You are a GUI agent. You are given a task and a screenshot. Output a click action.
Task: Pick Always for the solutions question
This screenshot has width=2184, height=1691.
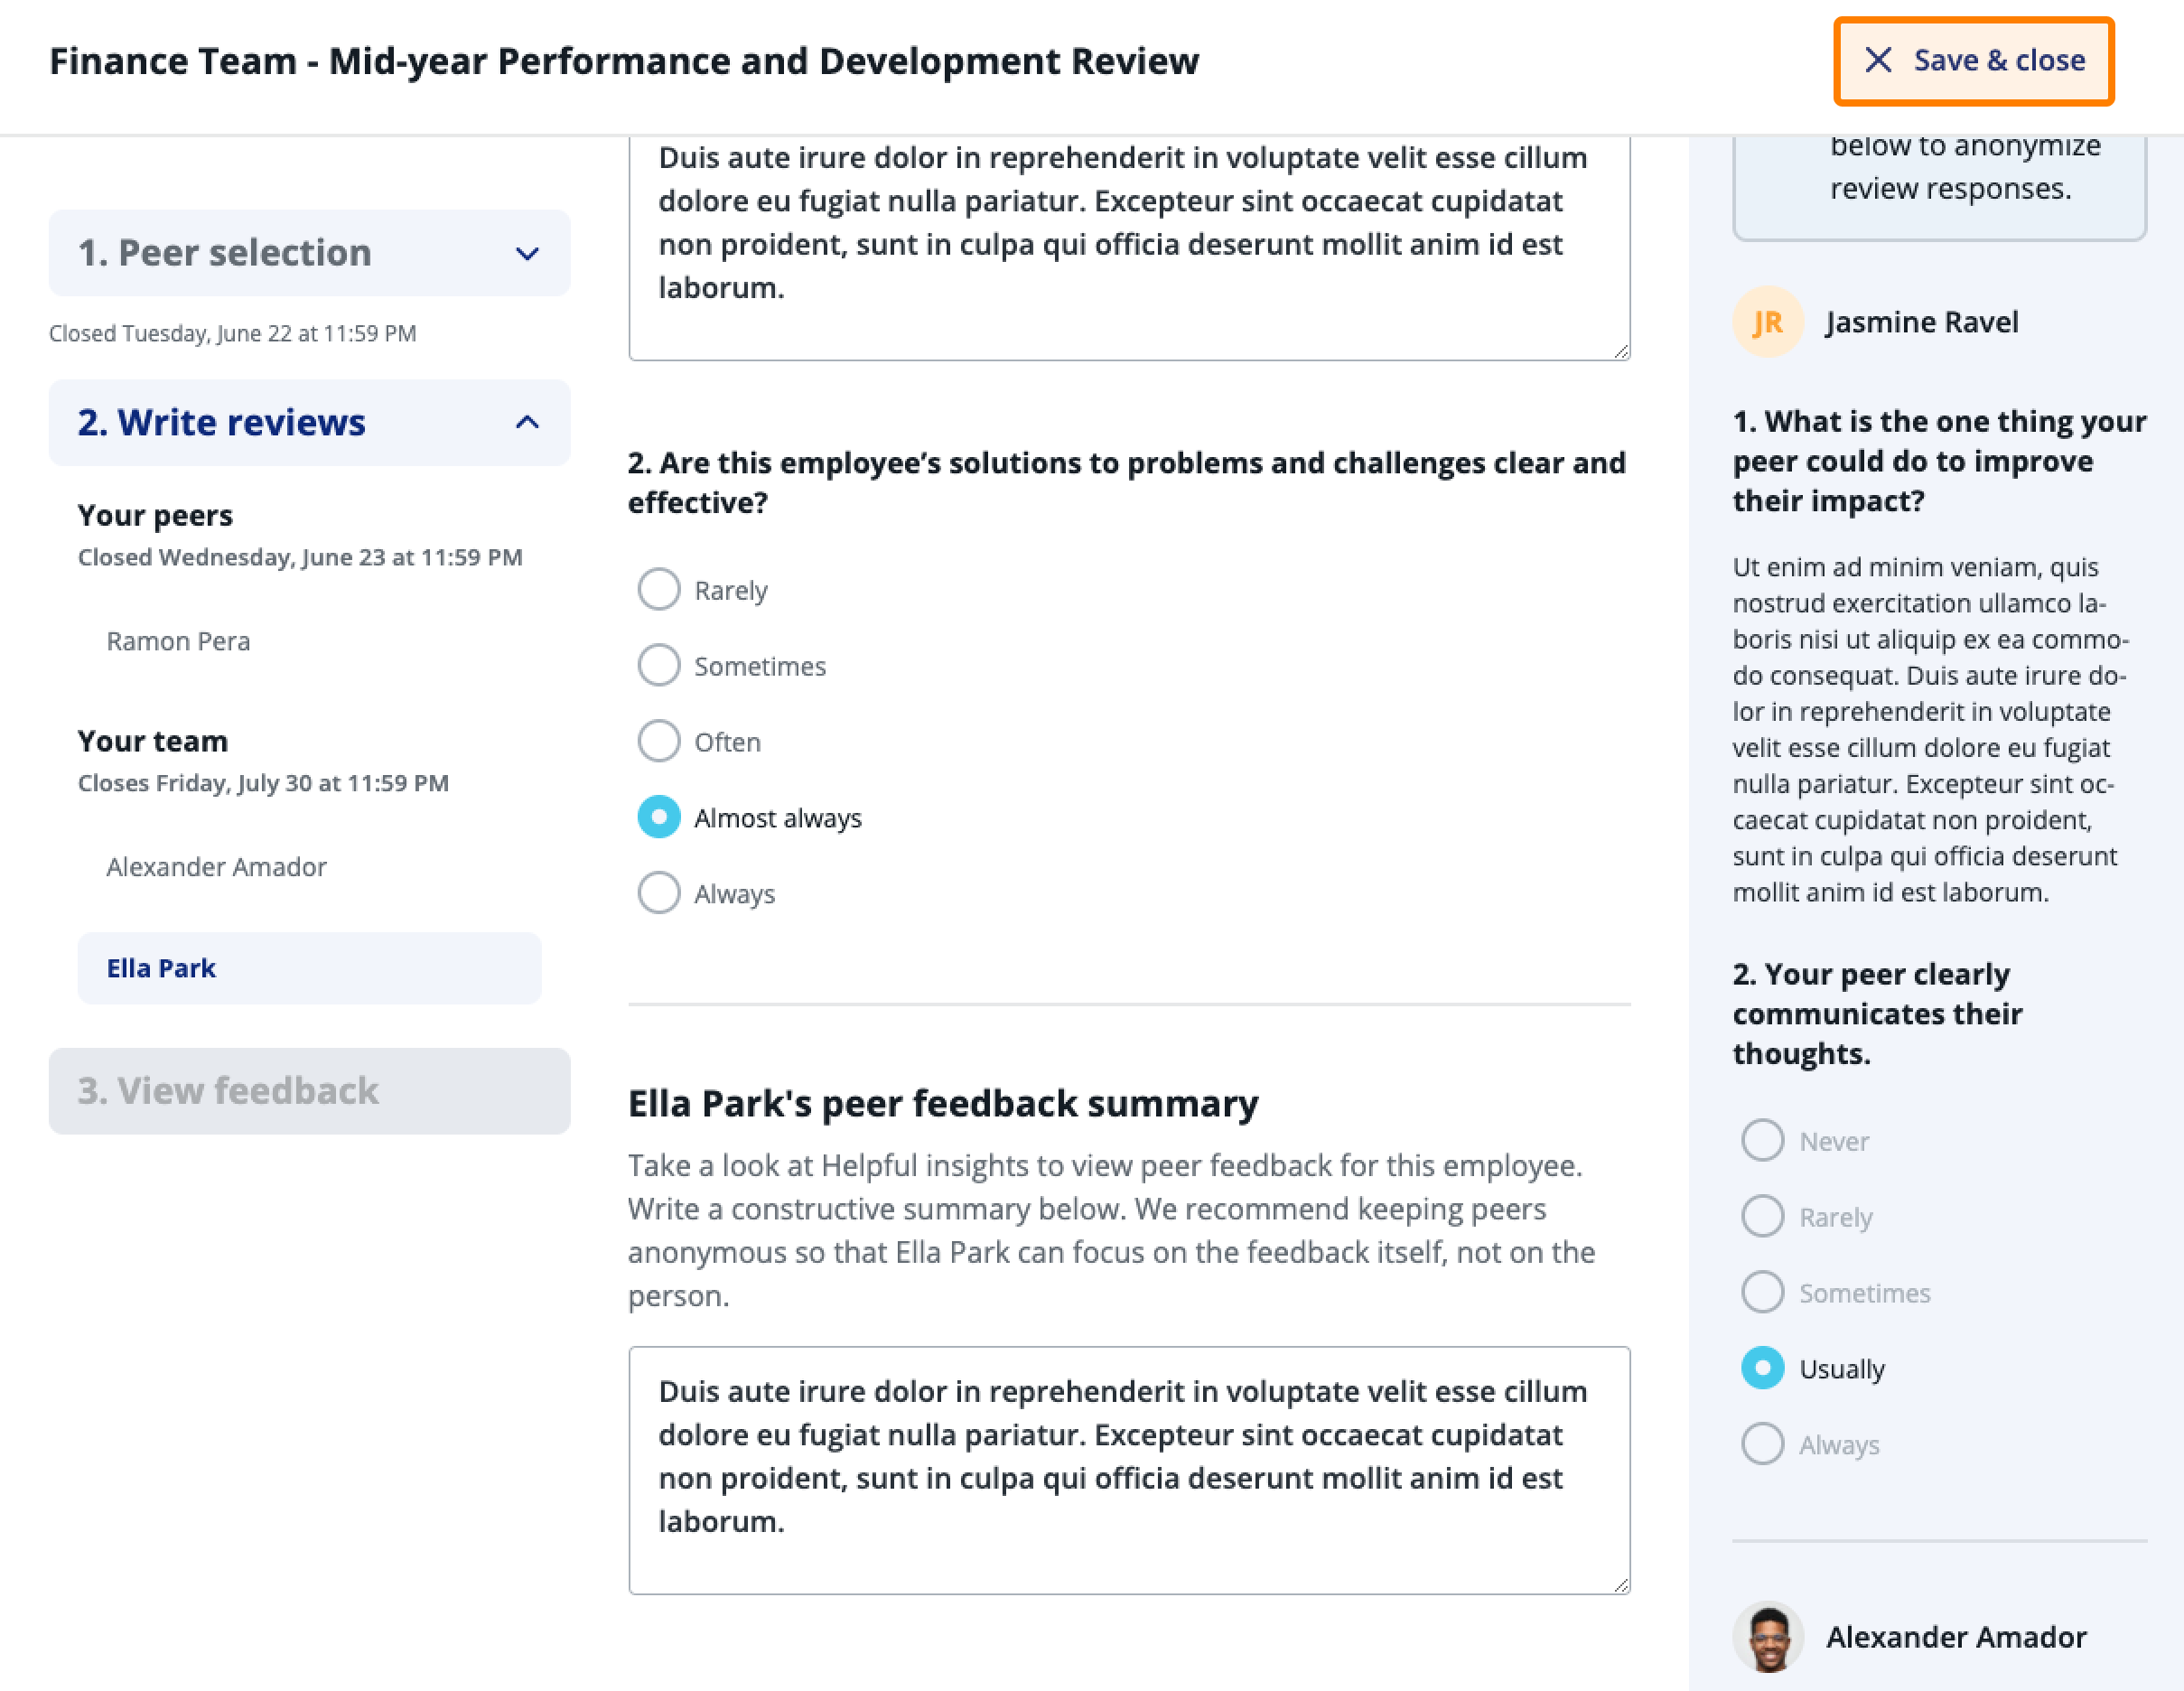pos(659,893)
